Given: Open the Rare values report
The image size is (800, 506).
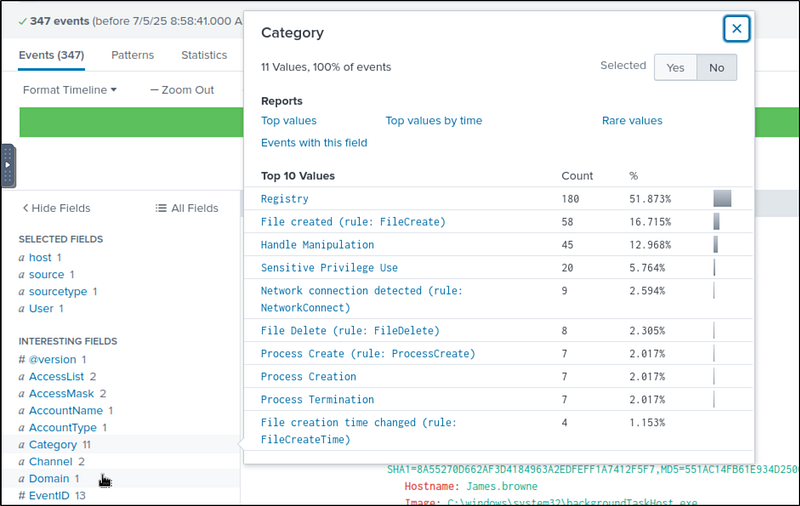Looking at the screenshot, I should (632, 121).
